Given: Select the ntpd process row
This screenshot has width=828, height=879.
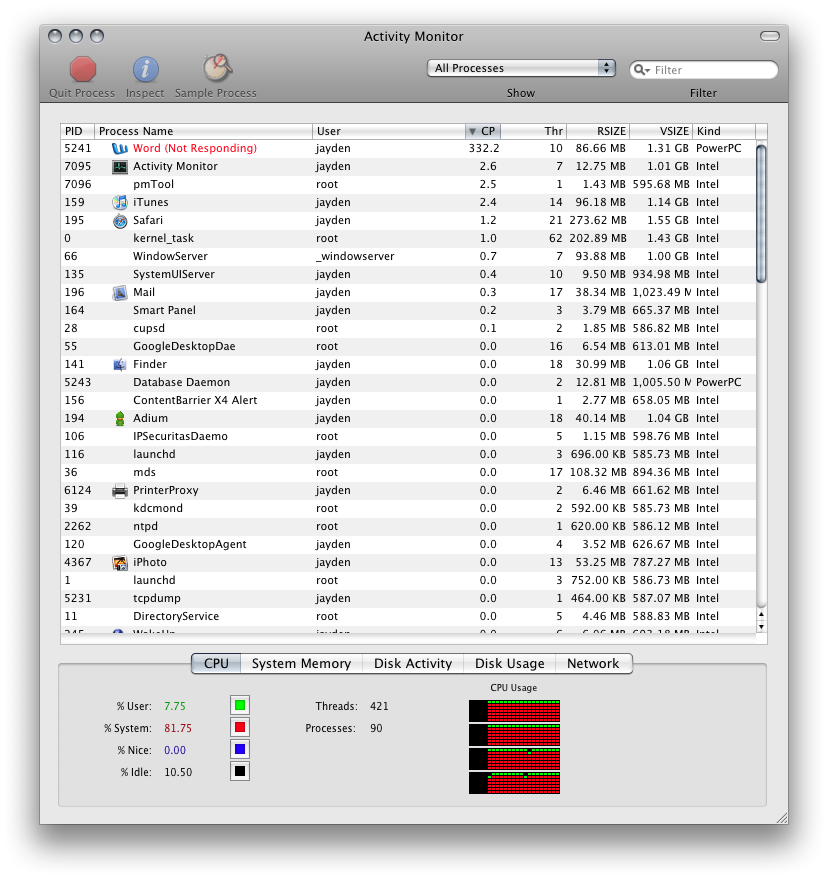Looking at the screenshot, I should 408,526.
